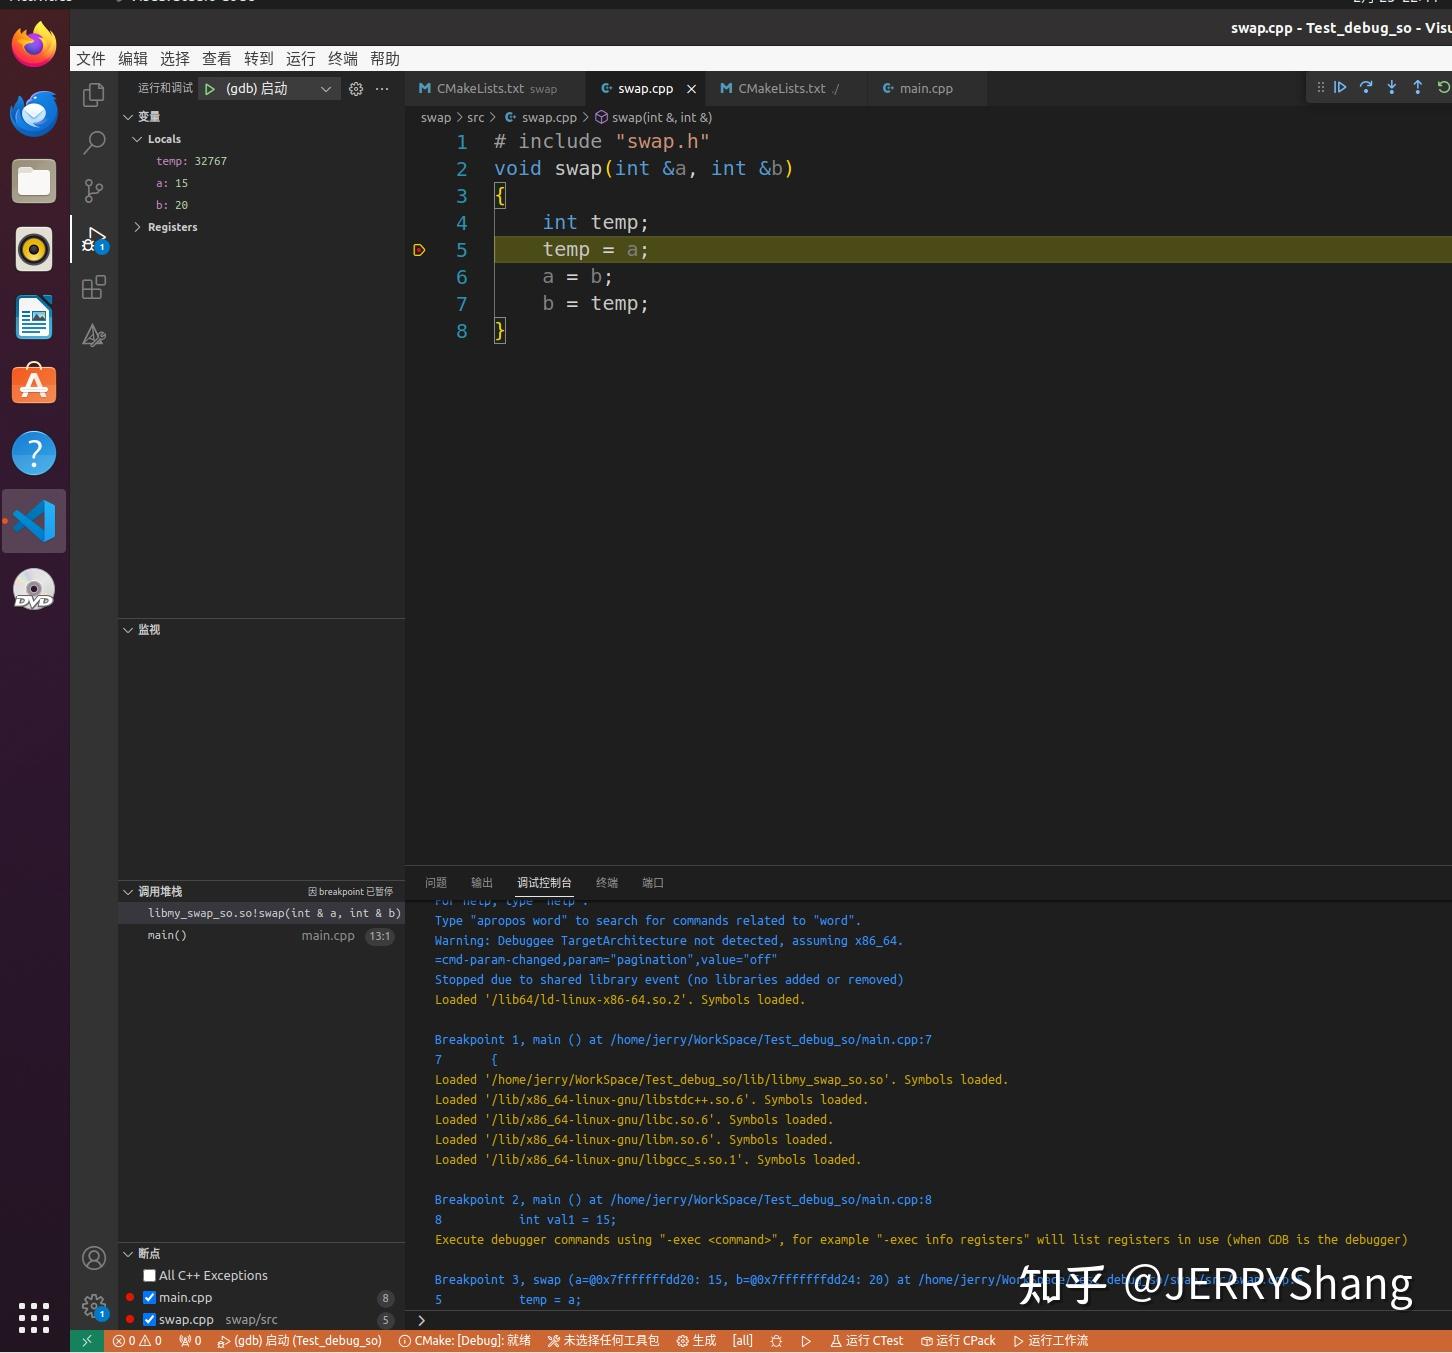This screenshot has height=1353, width=1452.
Task: Click the green Restart debug icon
Action: click(1443, 88)
